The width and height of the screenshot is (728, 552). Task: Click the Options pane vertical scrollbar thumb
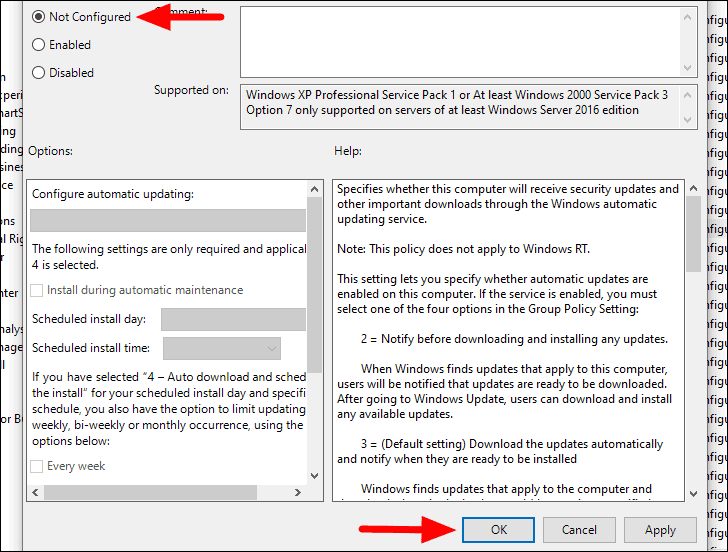314,285
